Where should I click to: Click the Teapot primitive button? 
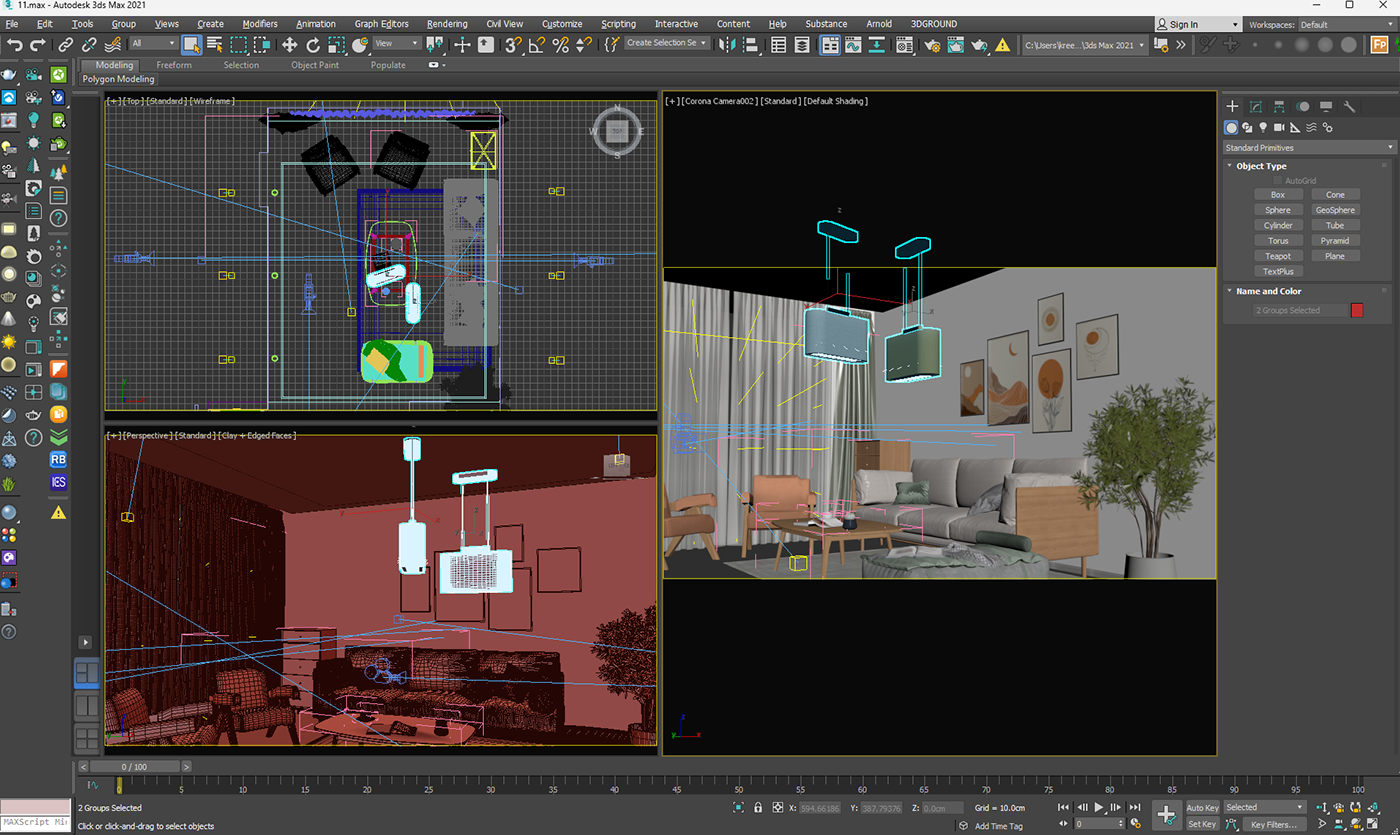coord(1277,256)
